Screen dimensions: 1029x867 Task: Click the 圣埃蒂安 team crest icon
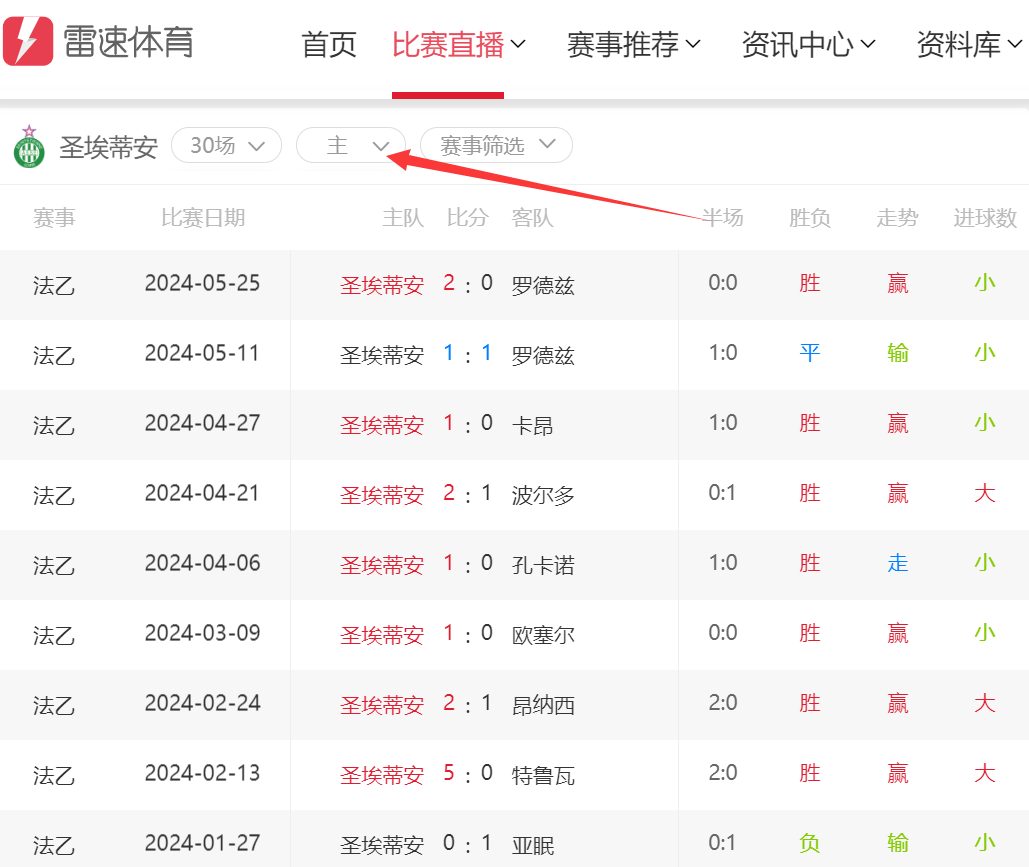28,147
